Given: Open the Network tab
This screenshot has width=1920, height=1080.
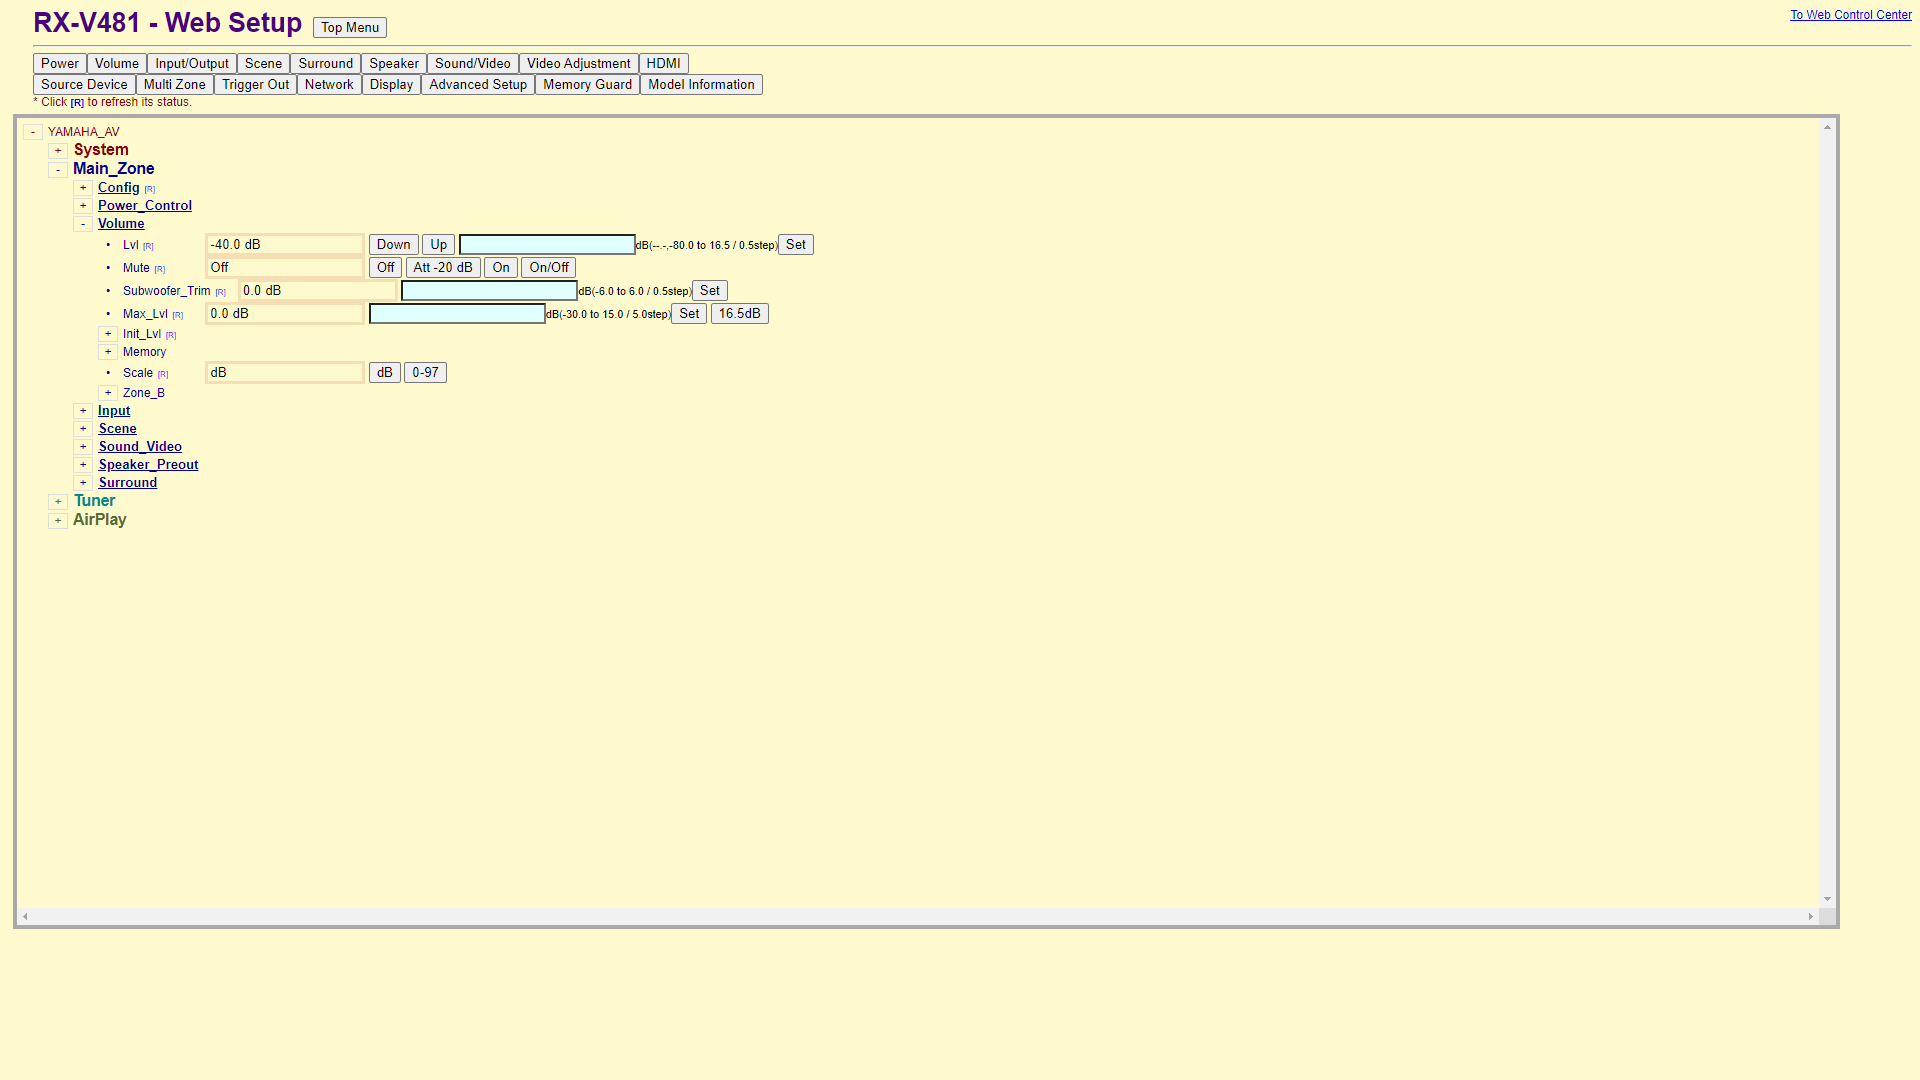Looking at the screenshot, I should 329,85.
